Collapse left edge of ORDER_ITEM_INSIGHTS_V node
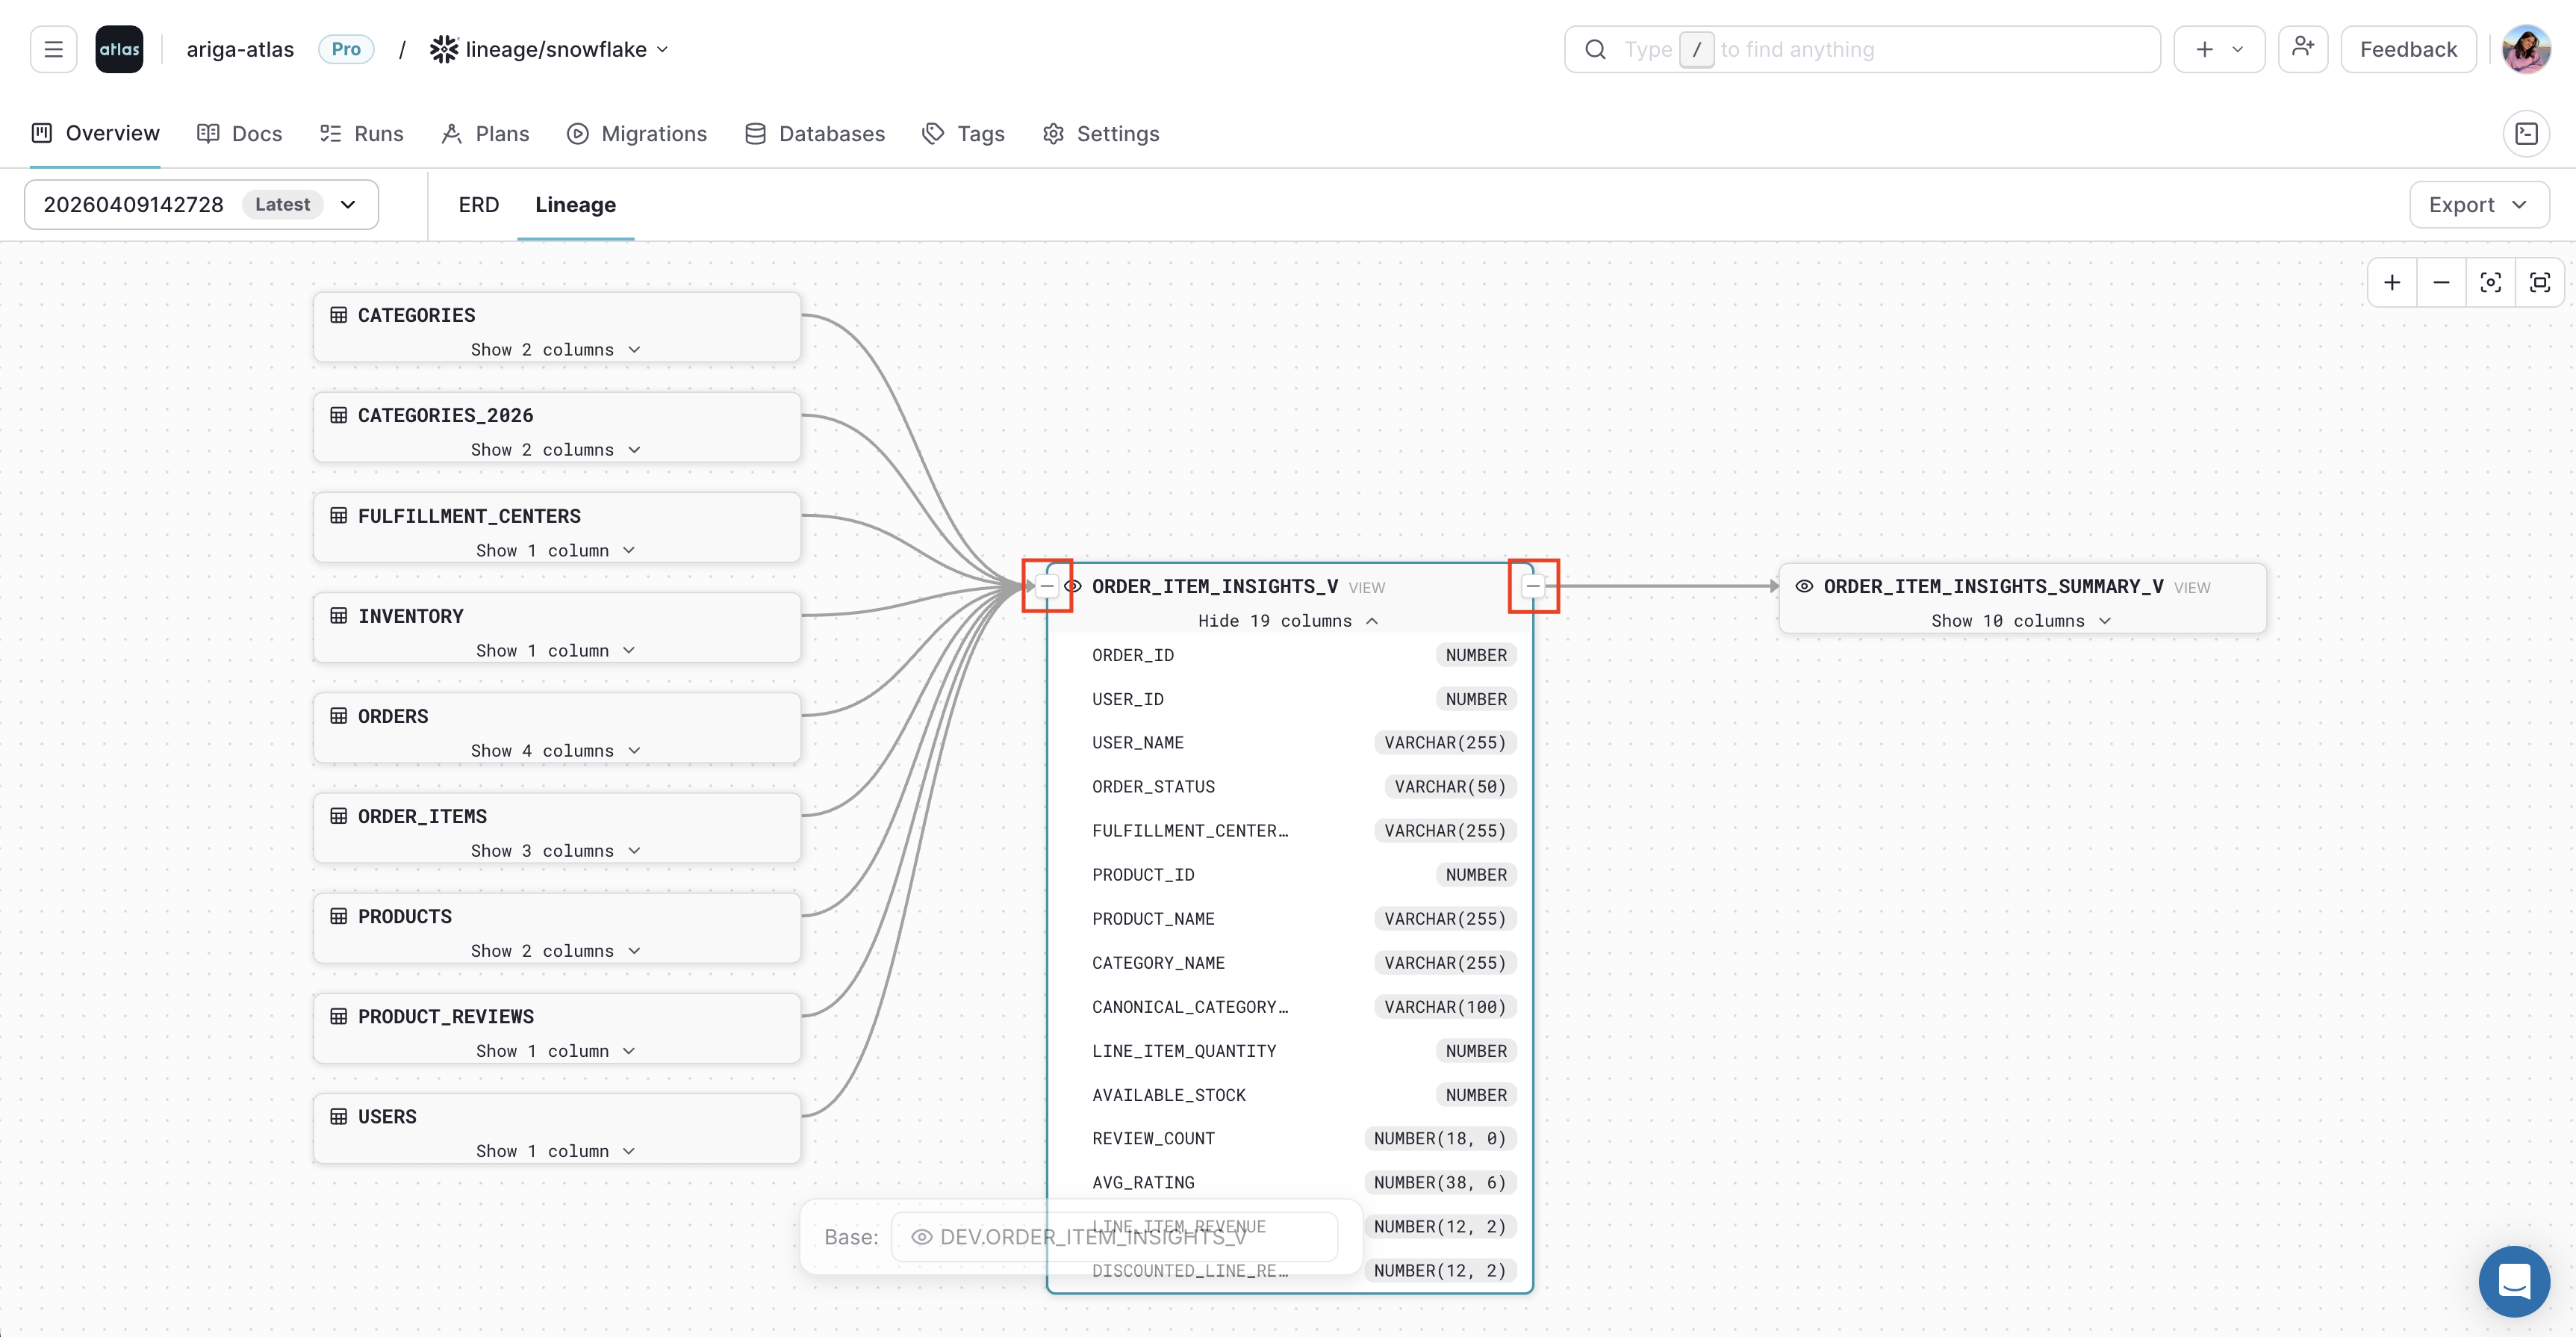 point(1047,586)
